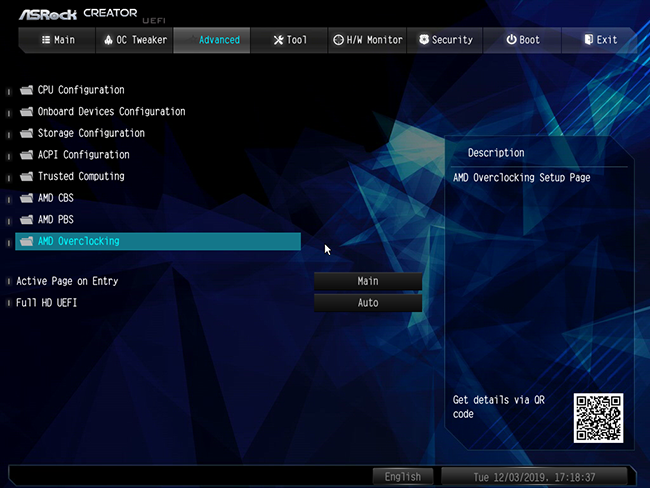
Task: Select the Full HD UEFI label
Action: 46,303
